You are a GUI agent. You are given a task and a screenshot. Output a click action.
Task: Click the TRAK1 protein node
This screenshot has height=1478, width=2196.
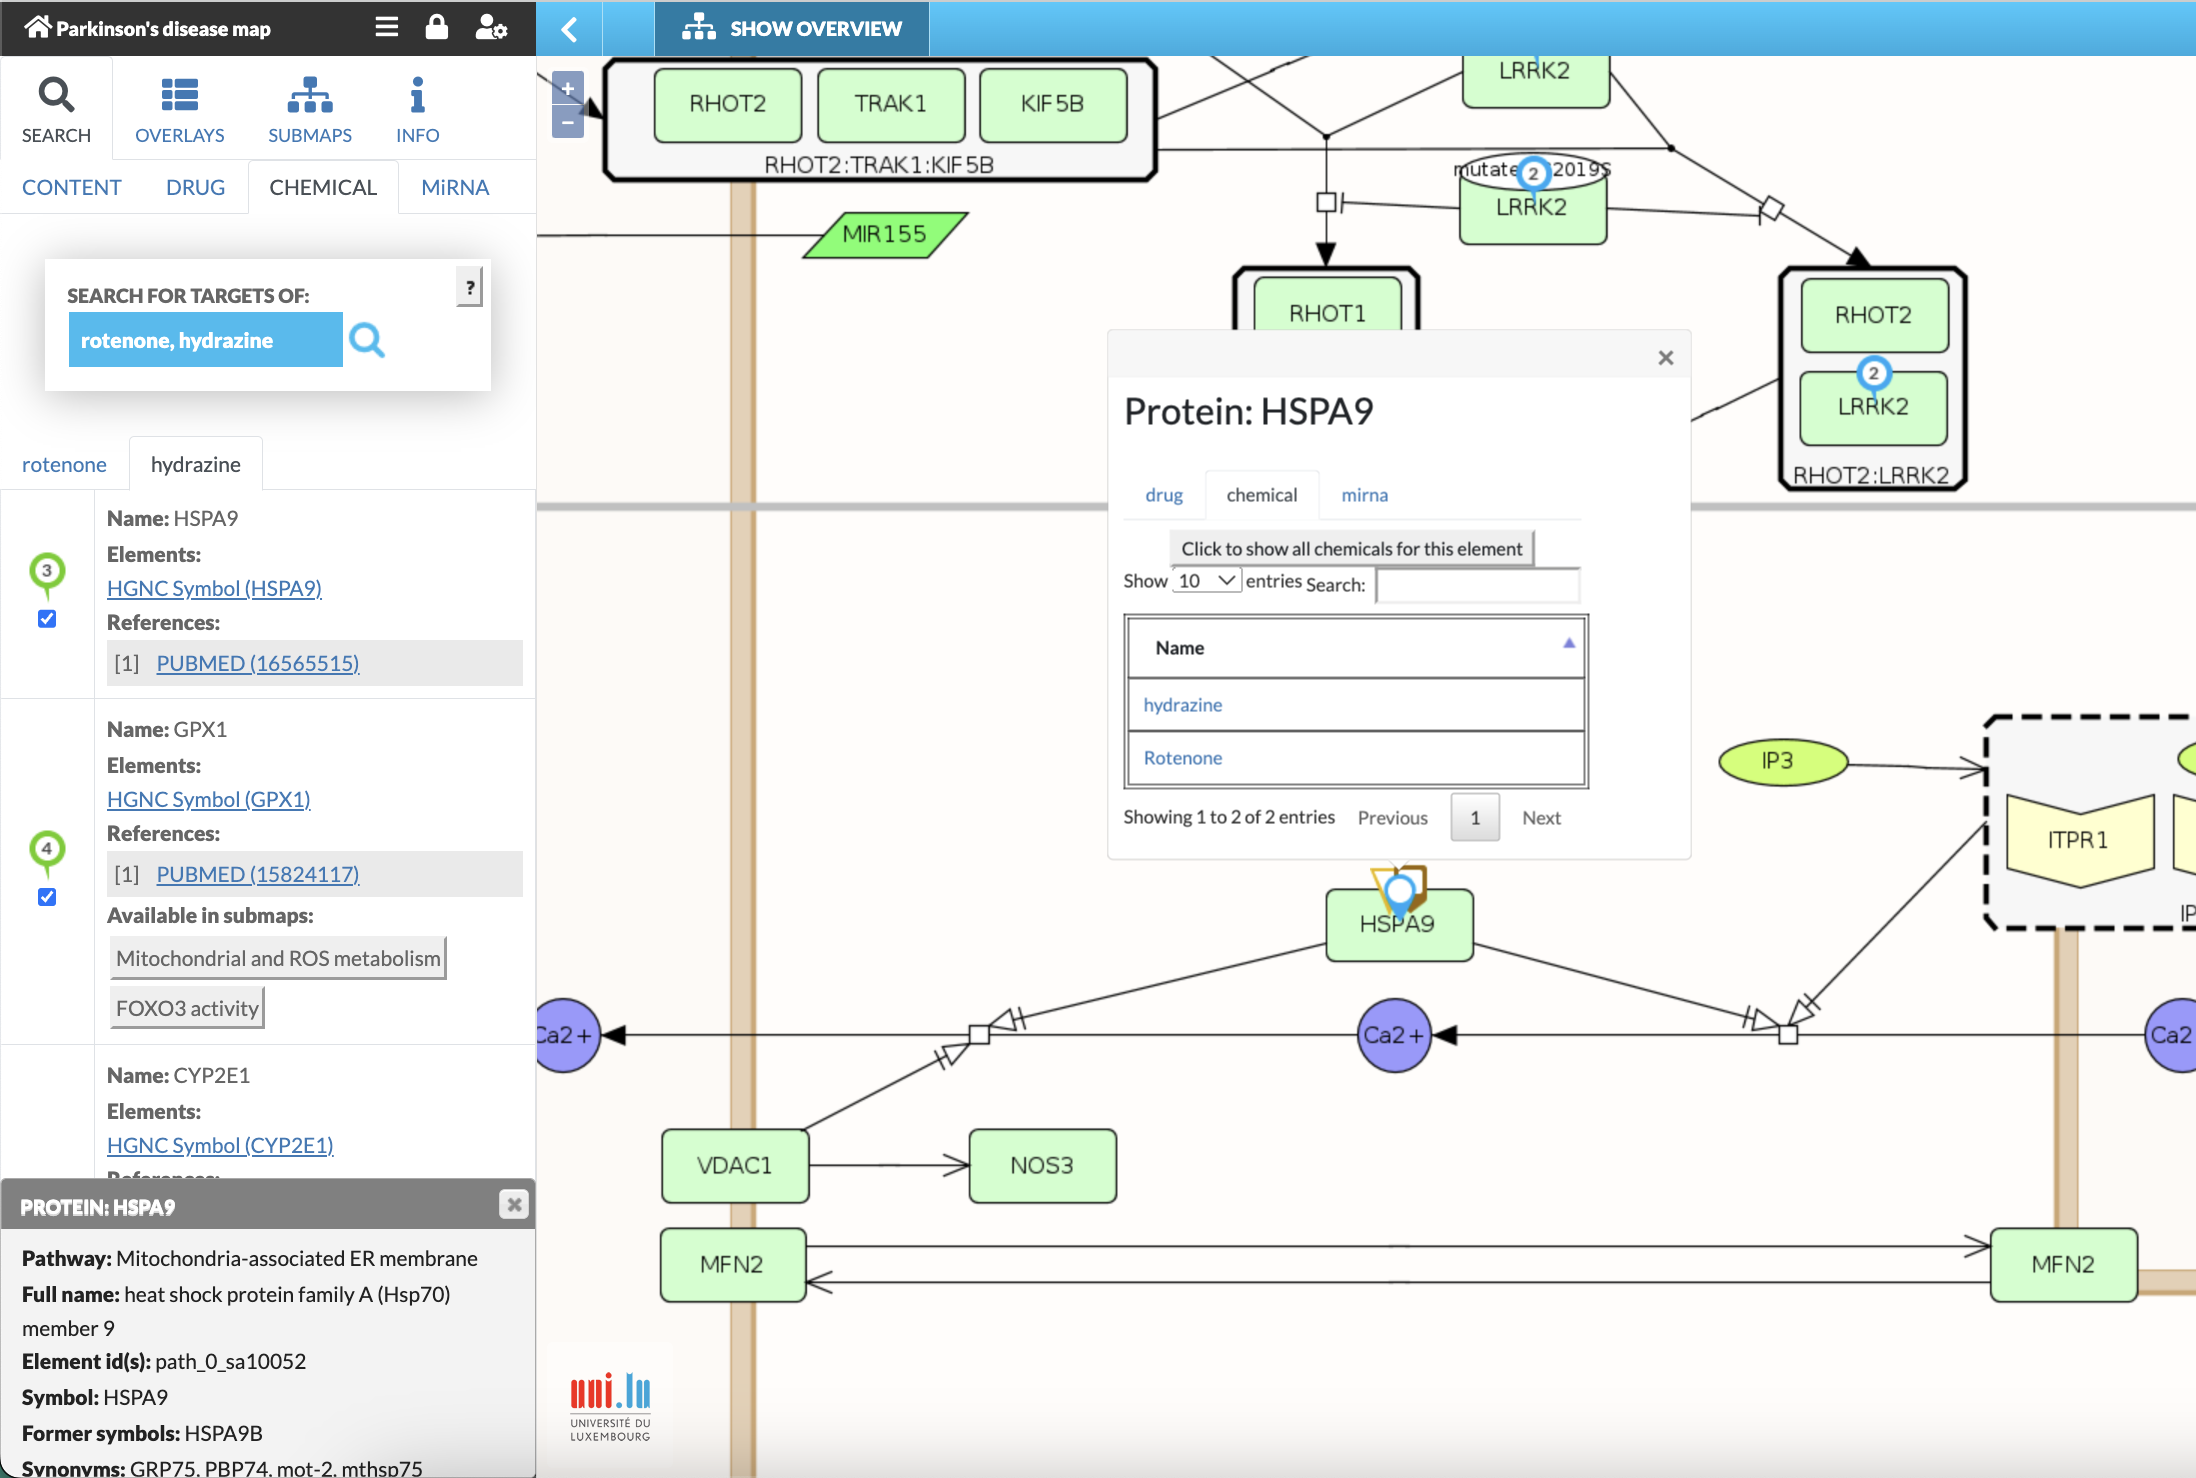tap(891, 104)
